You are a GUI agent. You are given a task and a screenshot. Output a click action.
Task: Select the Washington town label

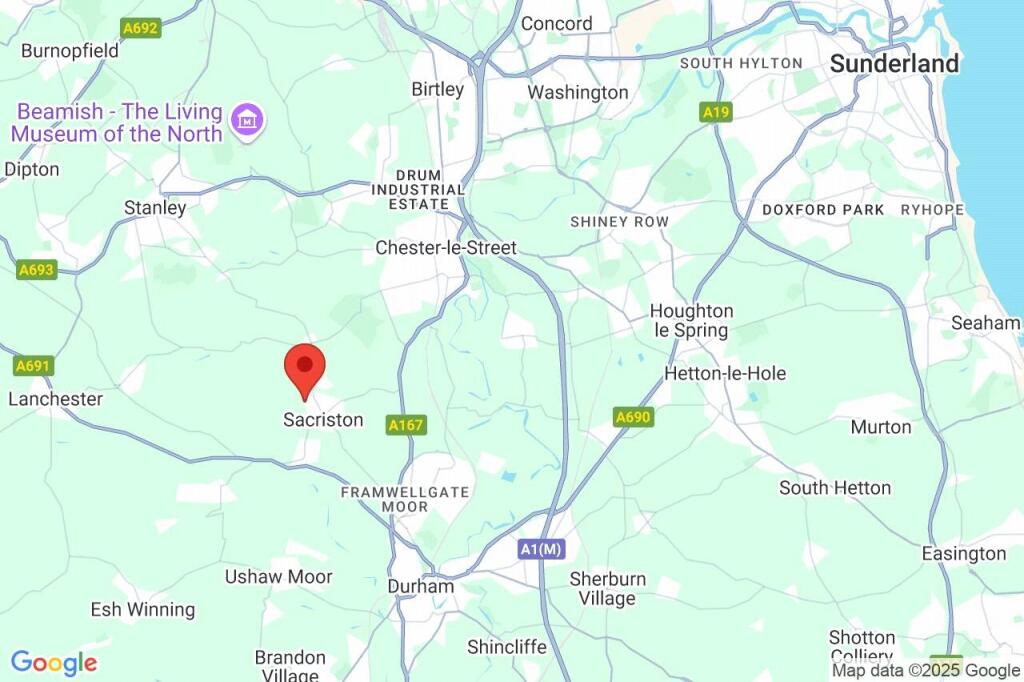coord(578,93)
